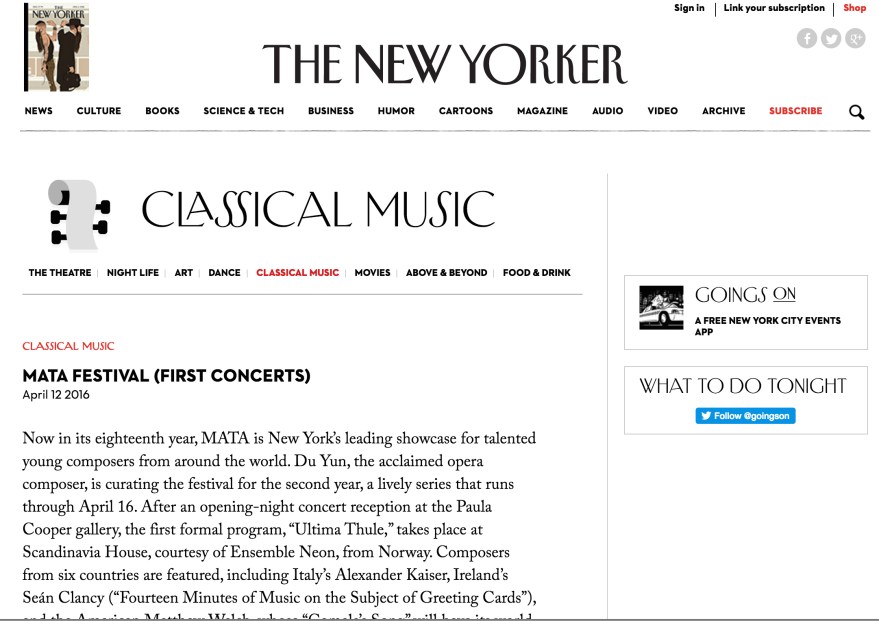879x621 pixels.
Task: Go to the Cartoons section
Action: [466, 111]
